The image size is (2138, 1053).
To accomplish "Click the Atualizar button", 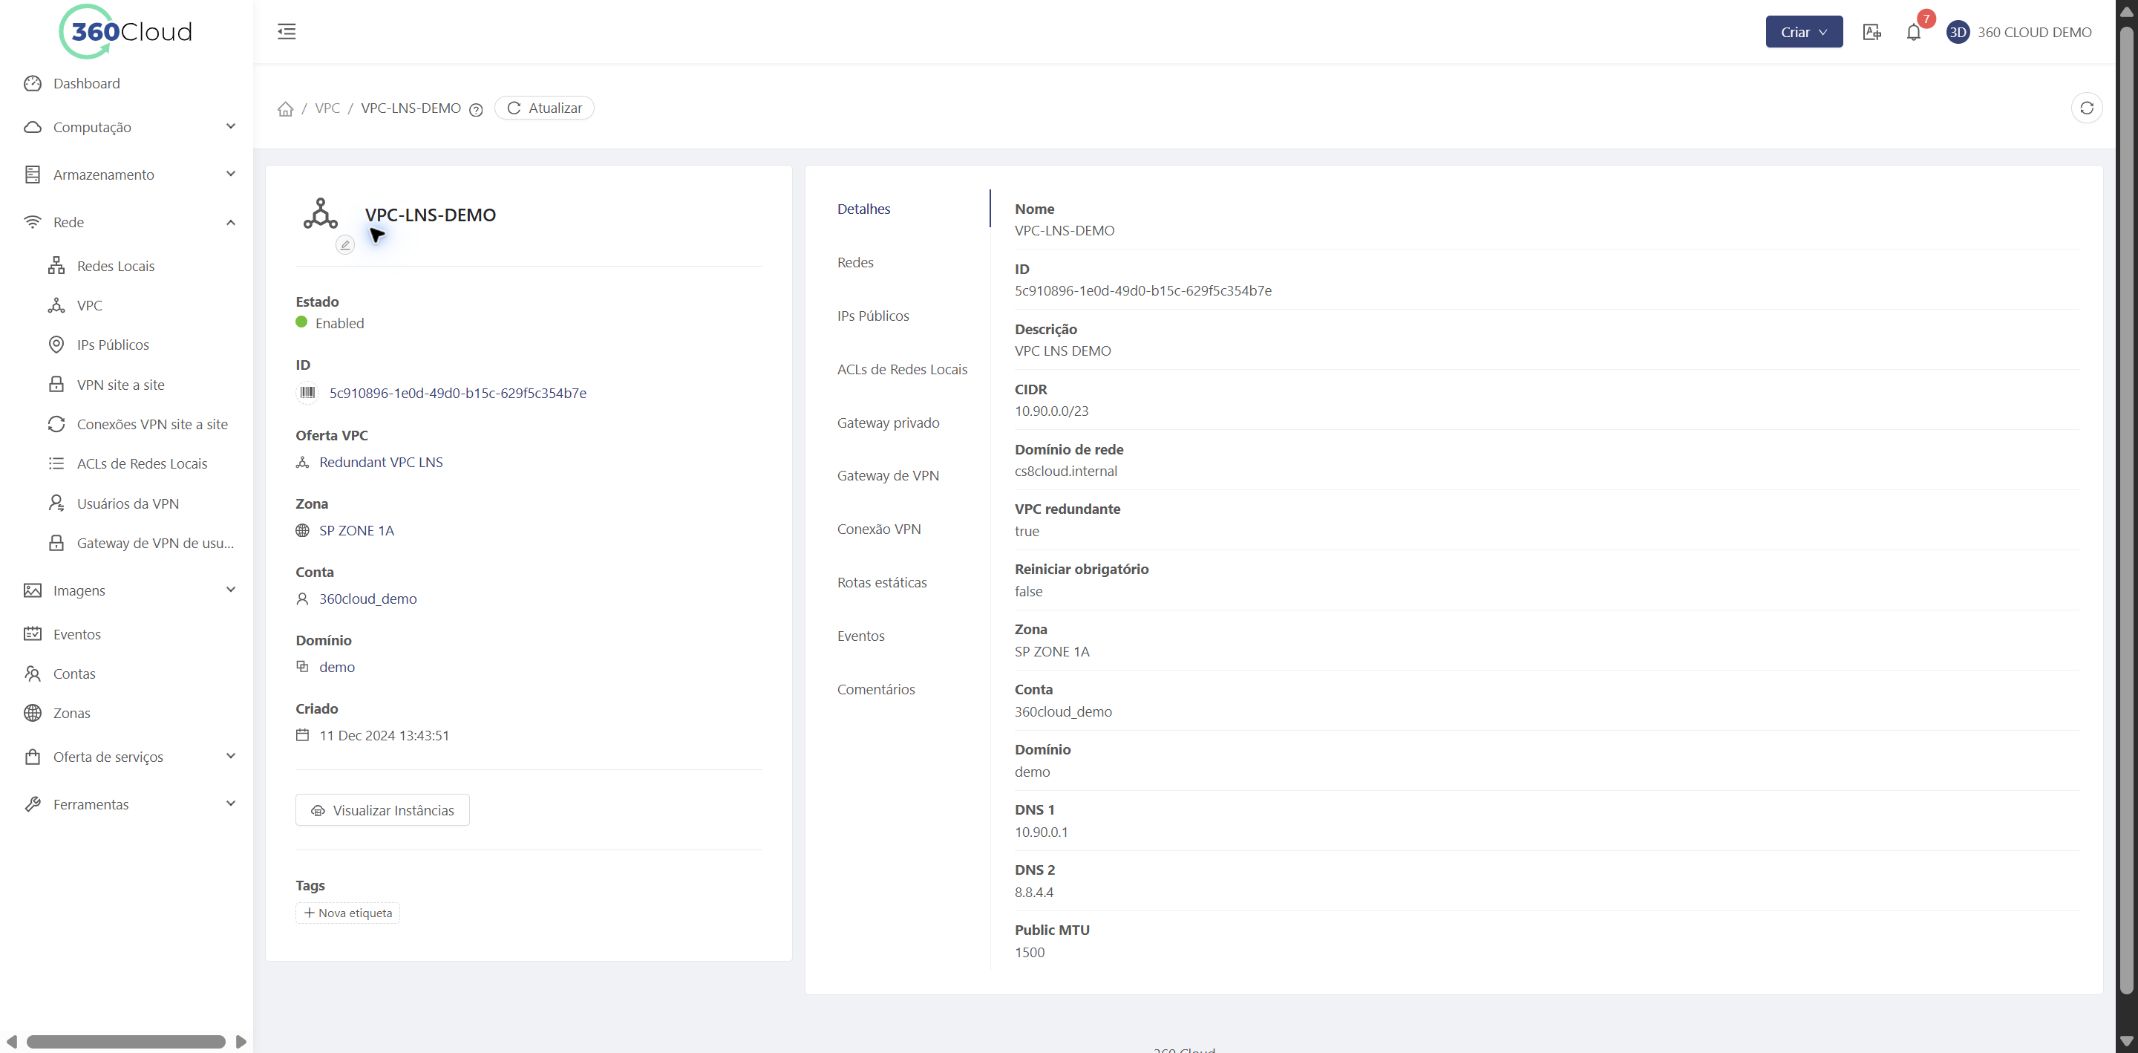I will pyautogui.click(x=544, y=108).
